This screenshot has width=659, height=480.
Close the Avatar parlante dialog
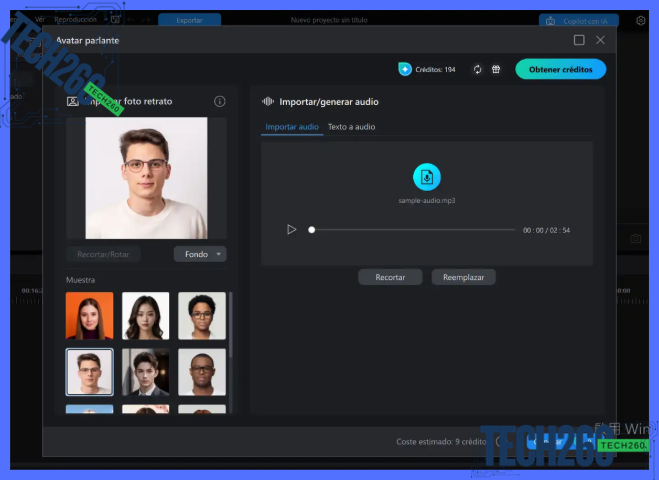tap(600, 40)
